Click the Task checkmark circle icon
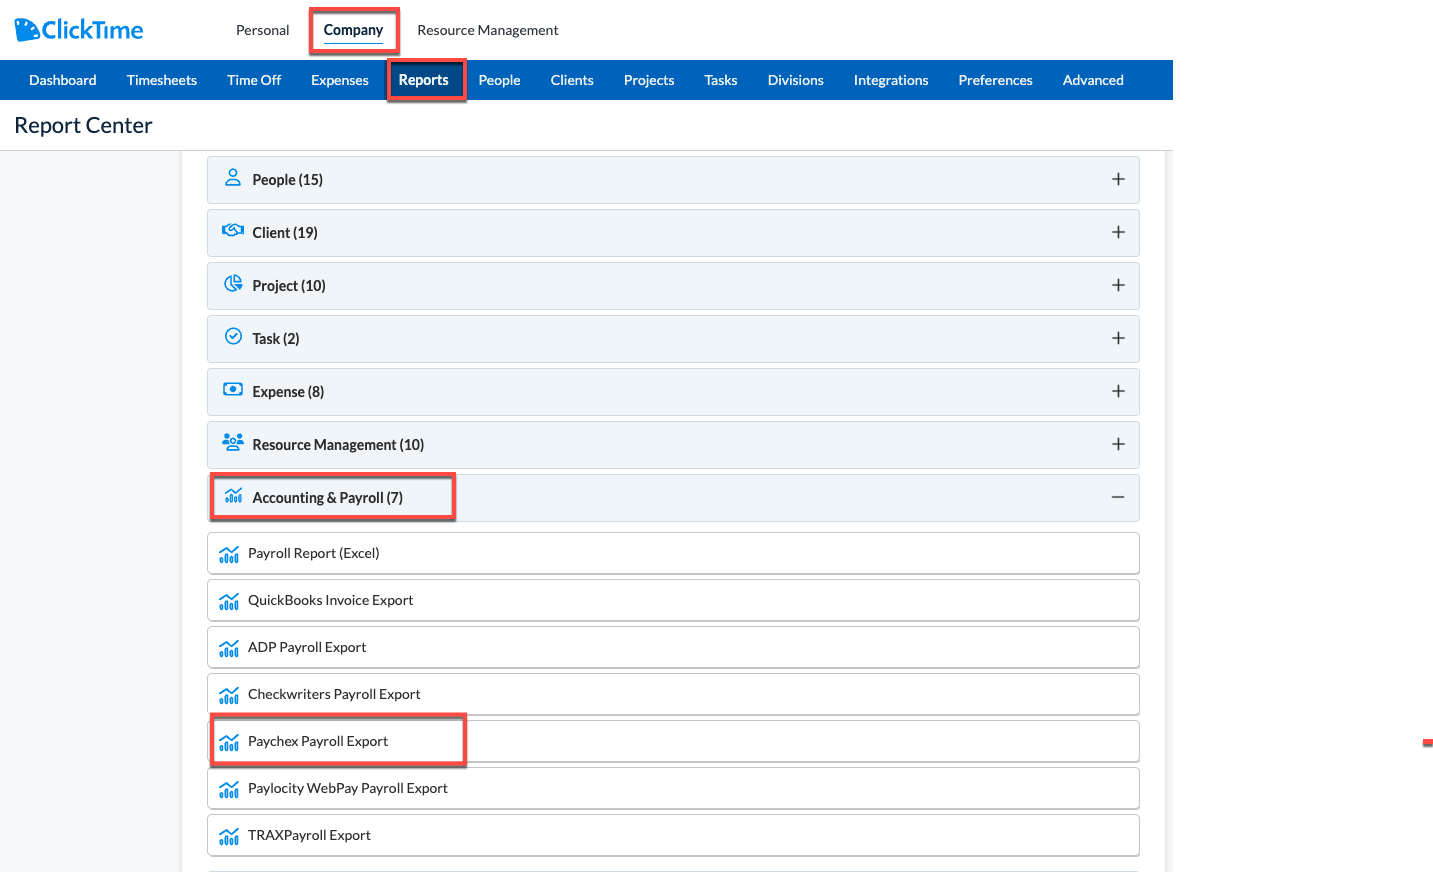The height and width of the screenshot is (872, 1433). 233,337
